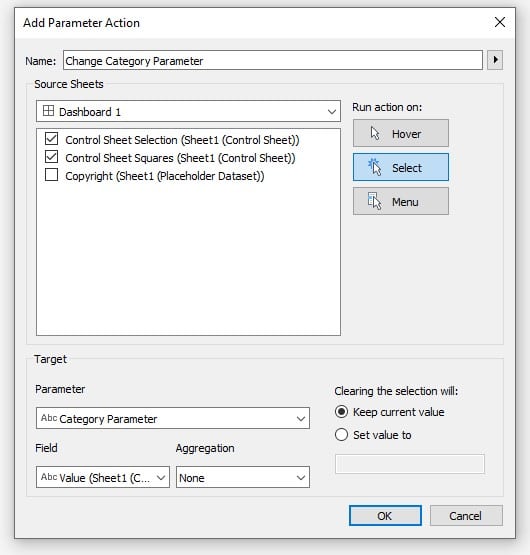This screenshot has width=530, height=555.
Task: Click the Hover cursor icon
Action: 375,133
